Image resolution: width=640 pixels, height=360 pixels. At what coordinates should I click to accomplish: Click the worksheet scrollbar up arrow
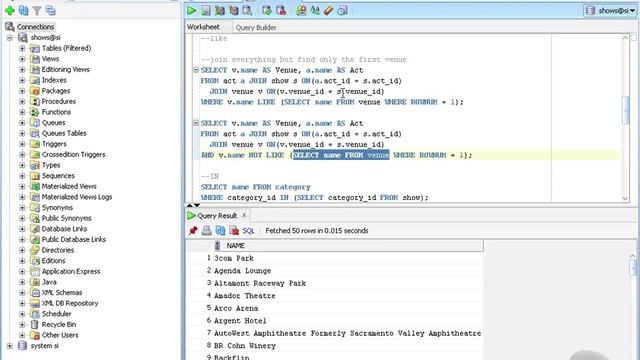[x=625, y=38]
